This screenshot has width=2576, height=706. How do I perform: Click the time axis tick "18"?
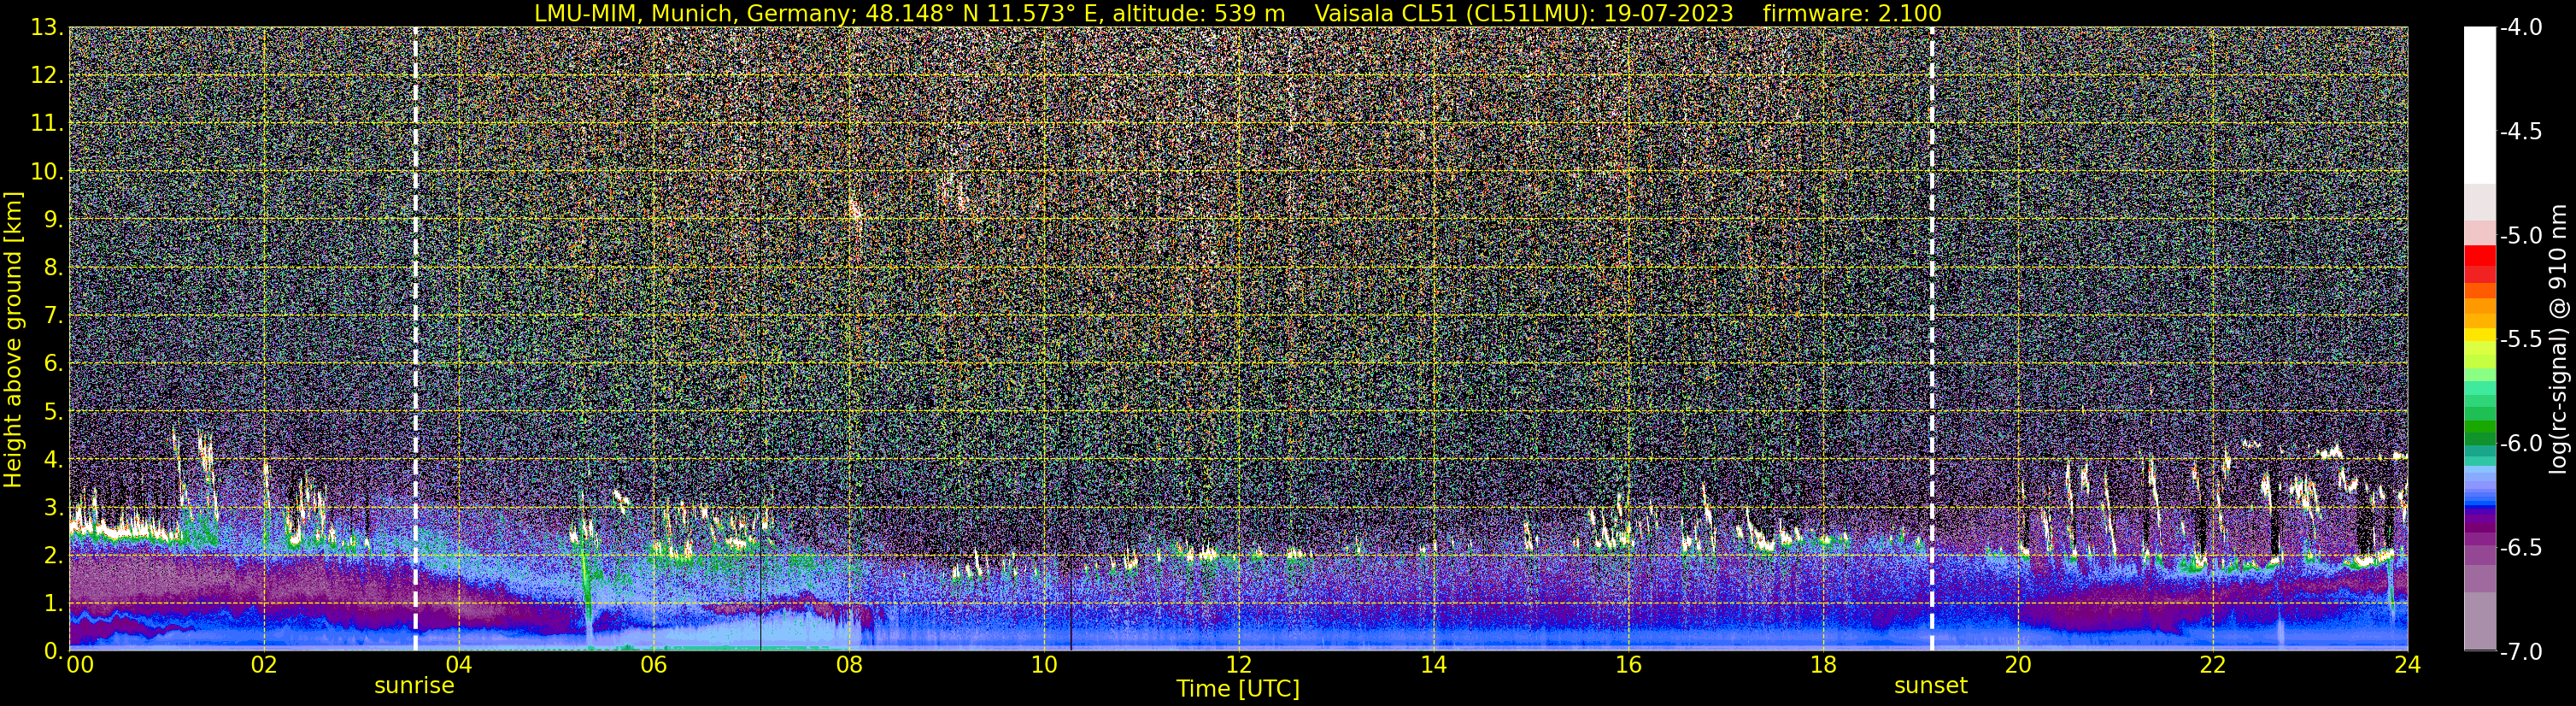click(x=1823, y=665)
